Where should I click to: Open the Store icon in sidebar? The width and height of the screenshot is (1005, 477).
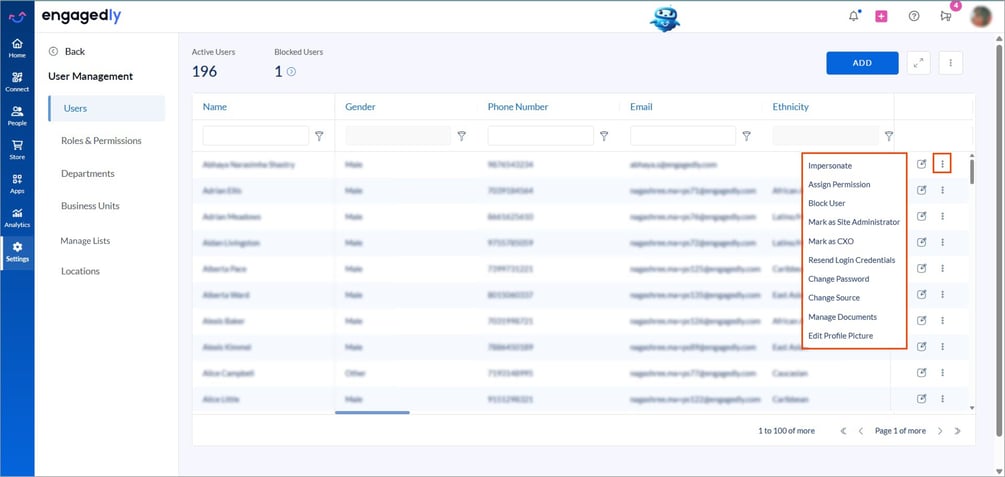[x=17, y=150]
